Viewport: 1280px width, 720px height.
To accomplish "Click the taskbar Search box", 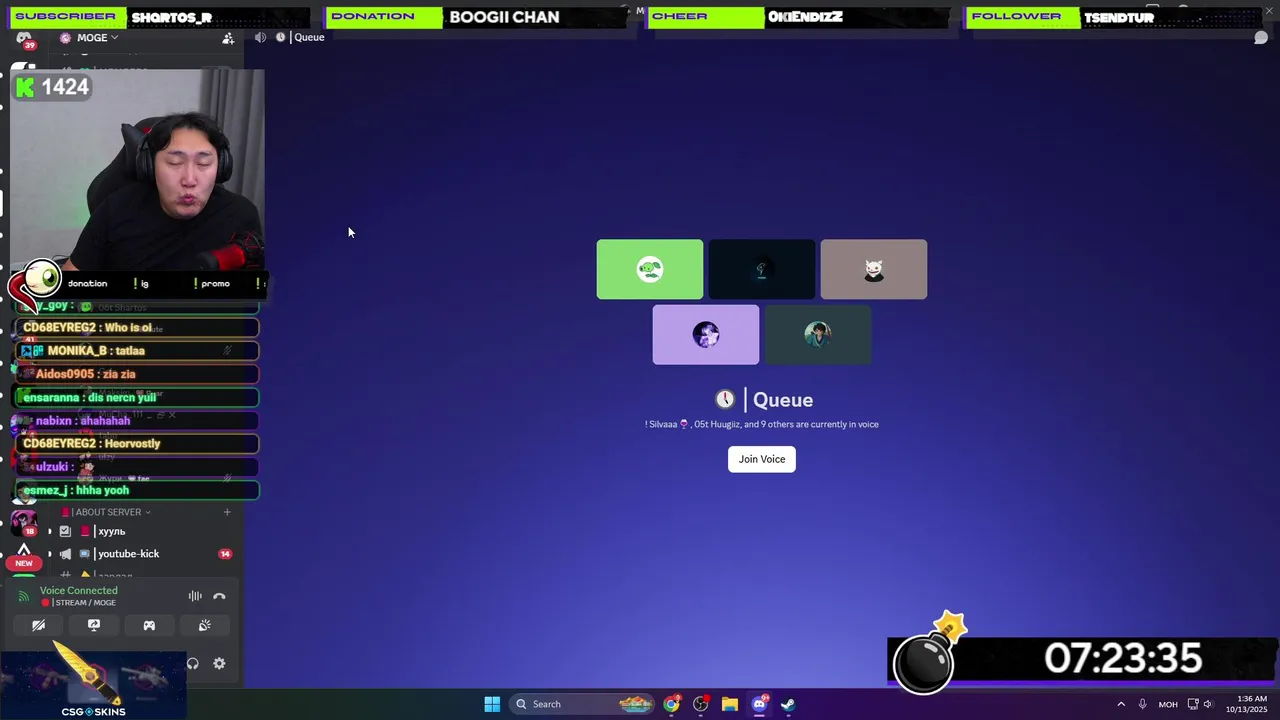I will tap(582, 704).
